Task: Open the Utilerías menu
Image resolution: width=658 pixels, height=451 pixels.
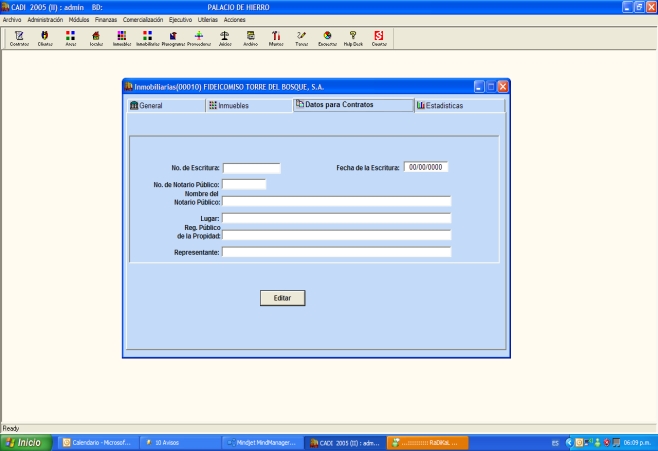Action: coord(209,20)
